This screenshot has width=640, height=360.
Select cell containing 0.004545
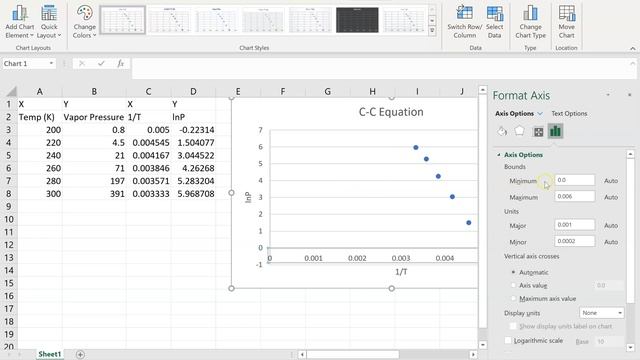tap(148, 142)
